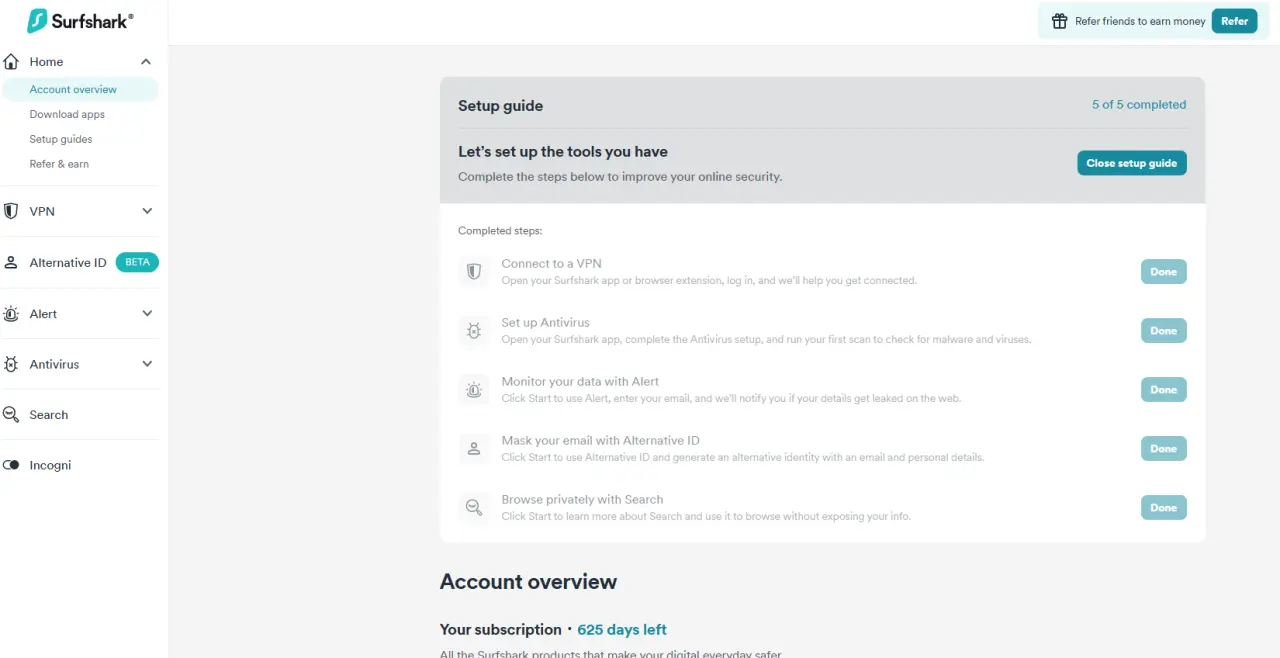
Task: Click the Refer button at top
Action: click(x=1235, y=21)
